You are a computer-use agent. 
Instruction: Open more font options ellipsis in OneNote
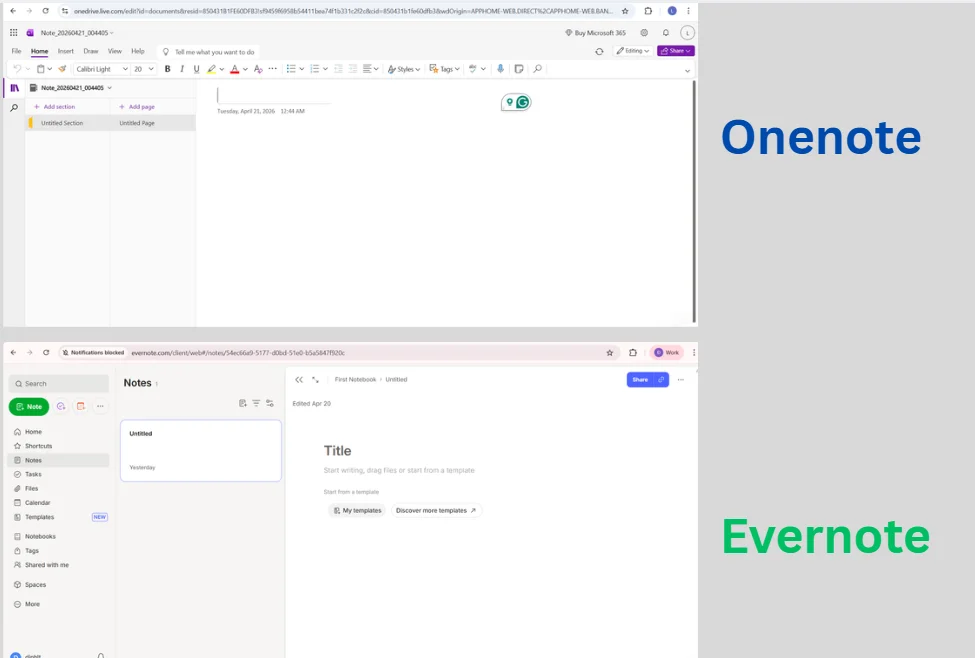[x=272, y=68]
